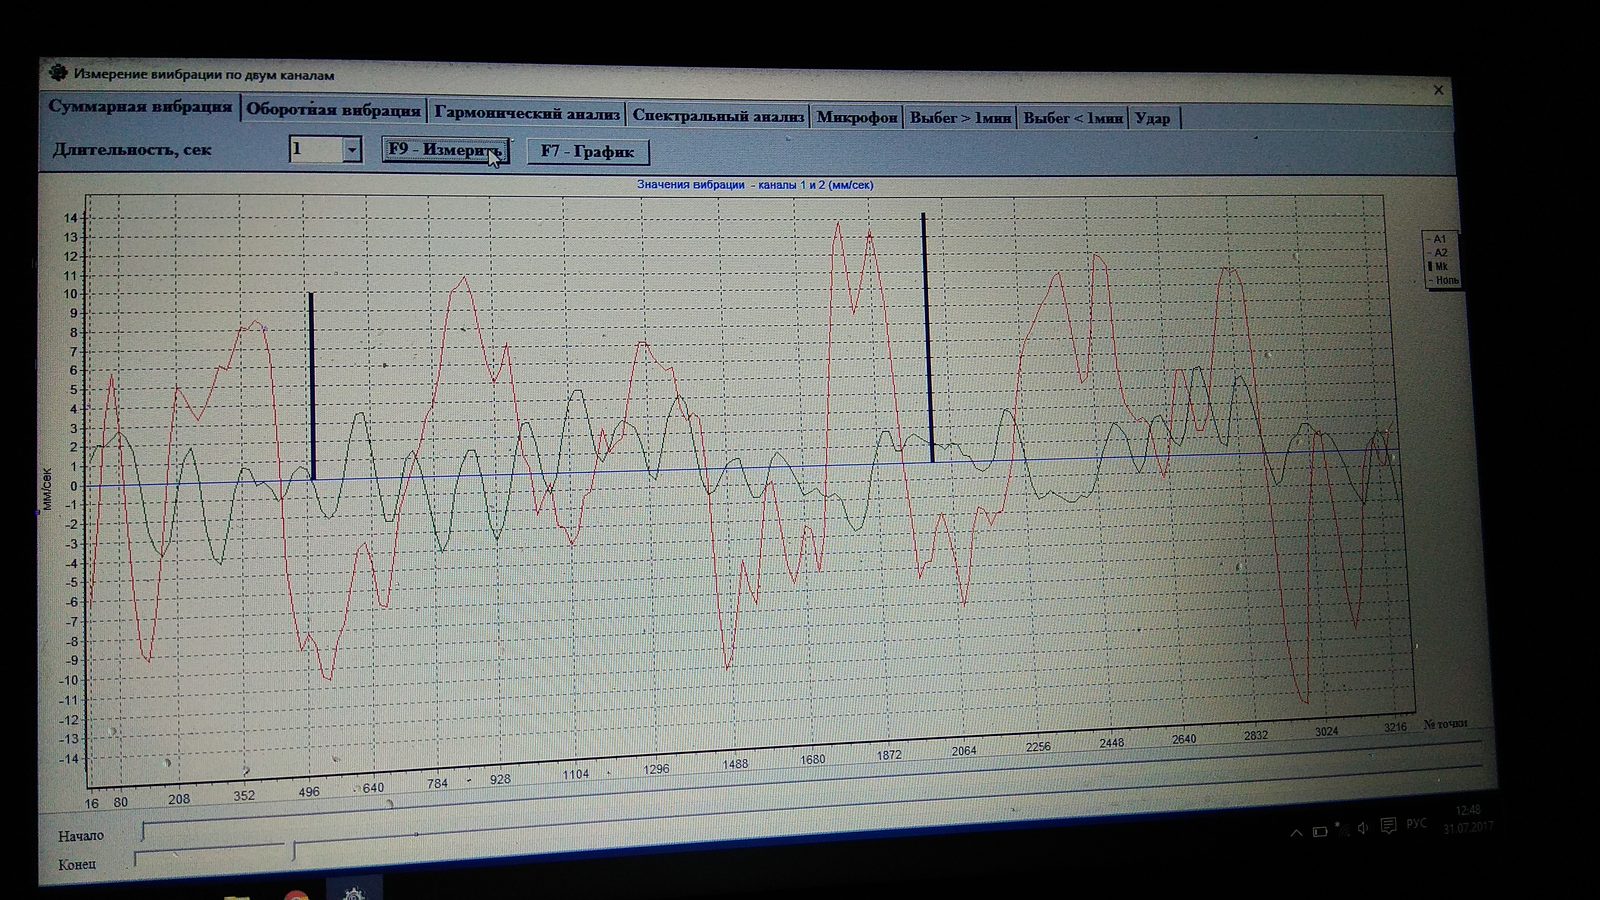The width and height of the screenshot is (1600, 900).
Task: Click the taskbar clock showing 12:48
Action: pyautogui.click(x=1468, y=819)
